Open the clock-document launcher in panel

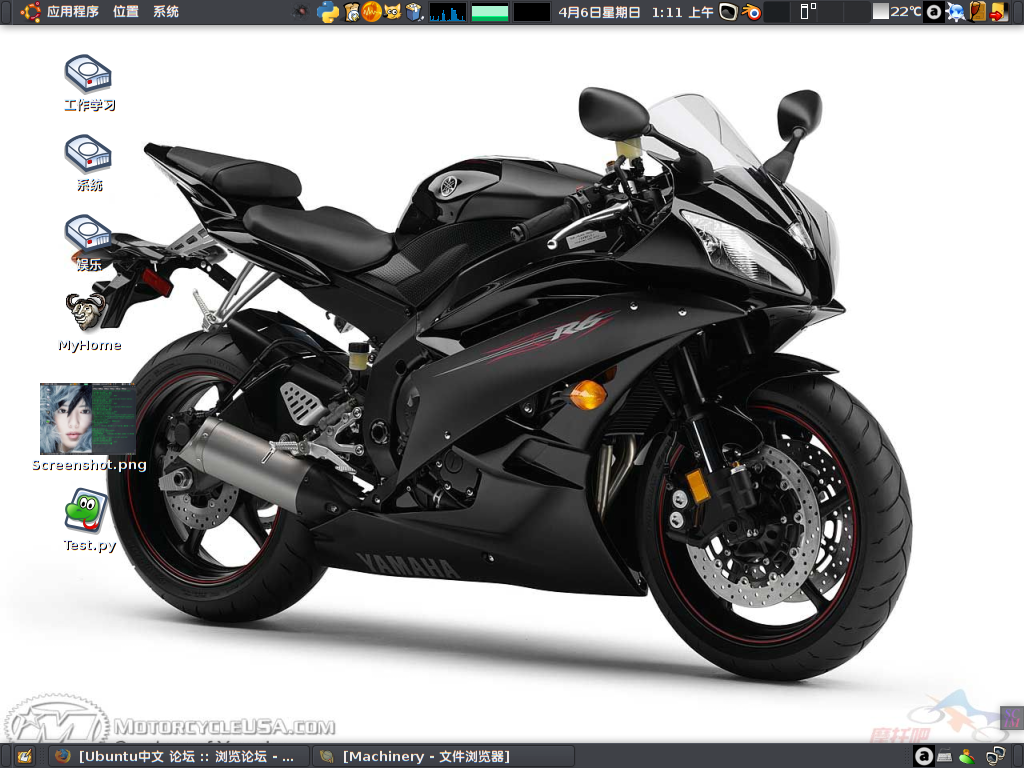(x=351, y=12)
